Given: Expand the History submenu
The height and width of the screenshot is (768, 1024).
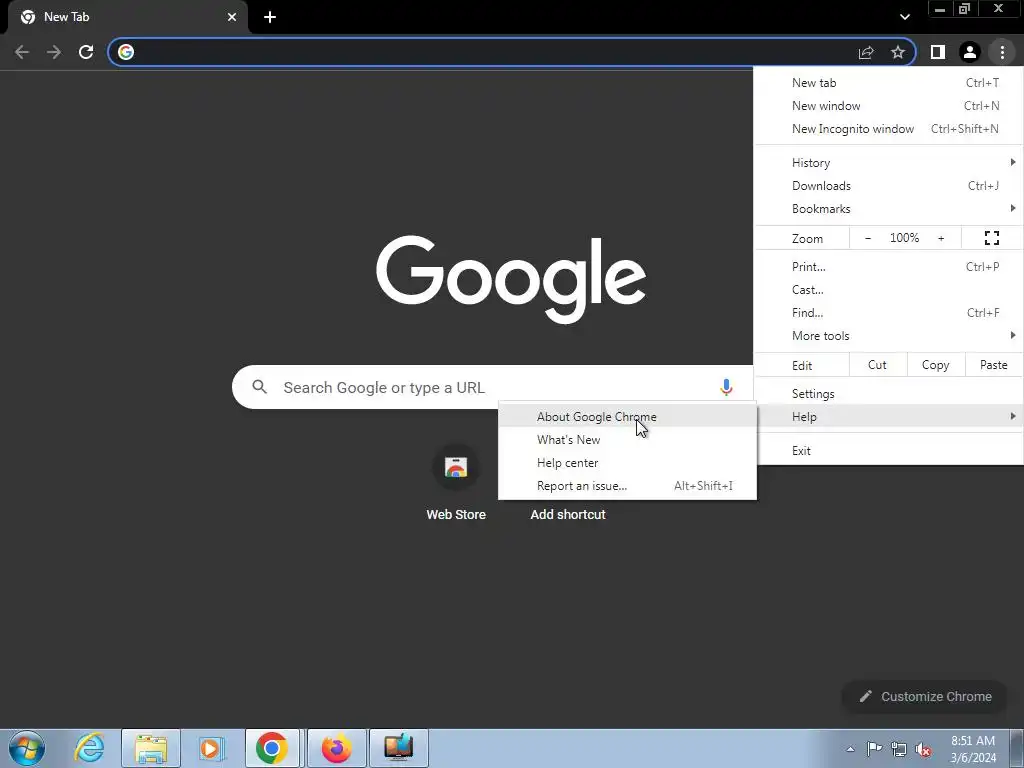Looking at the screenshot, I should 889,163.
